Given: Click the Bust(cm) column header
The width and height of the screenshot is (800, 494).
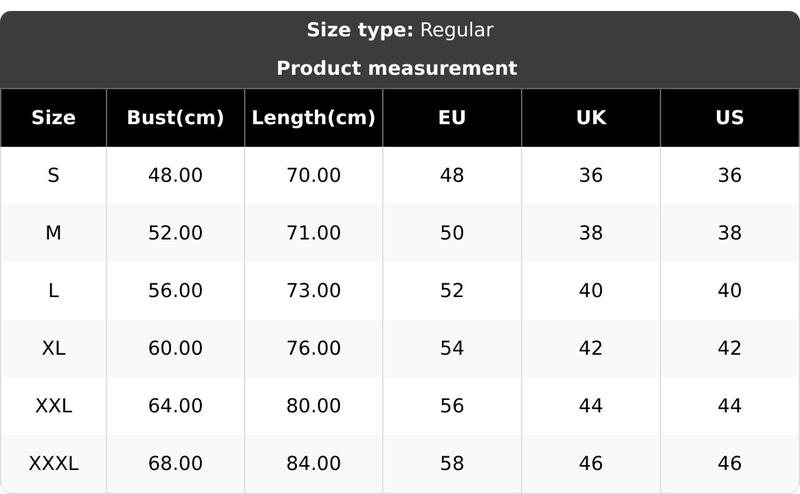Looking at the screenshot, I should point(175,117).
